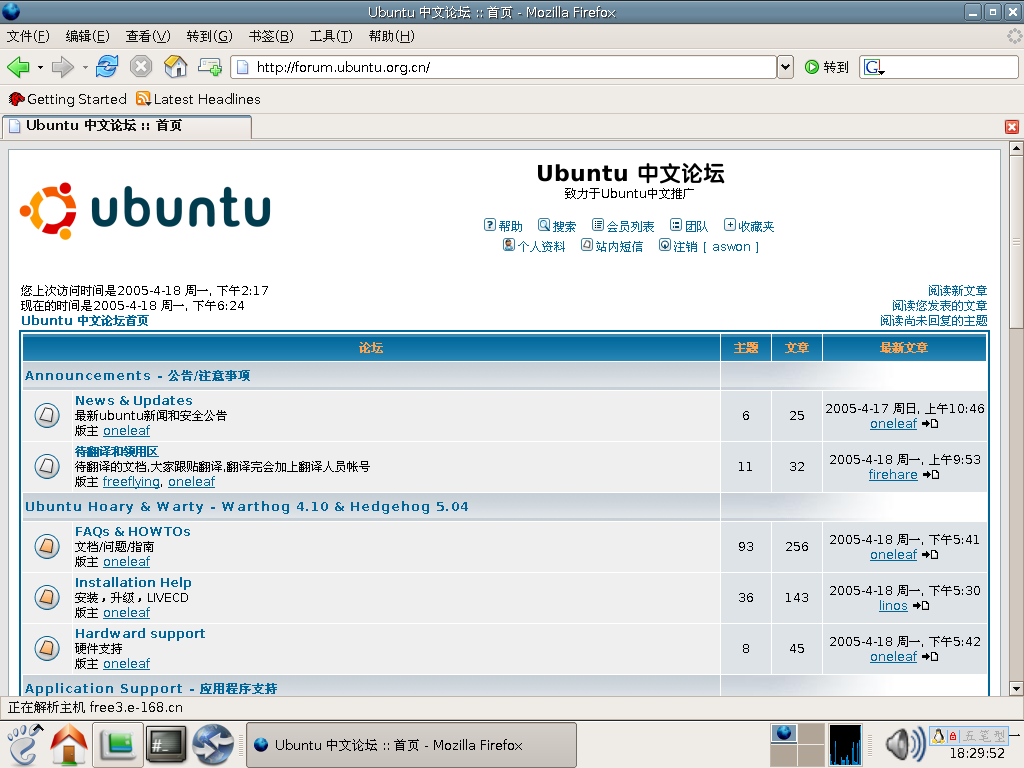Open the 编辑(E) menu
Image resolution: width=1024 pixels, height=768 pixels.
click(x=88, y=36)
